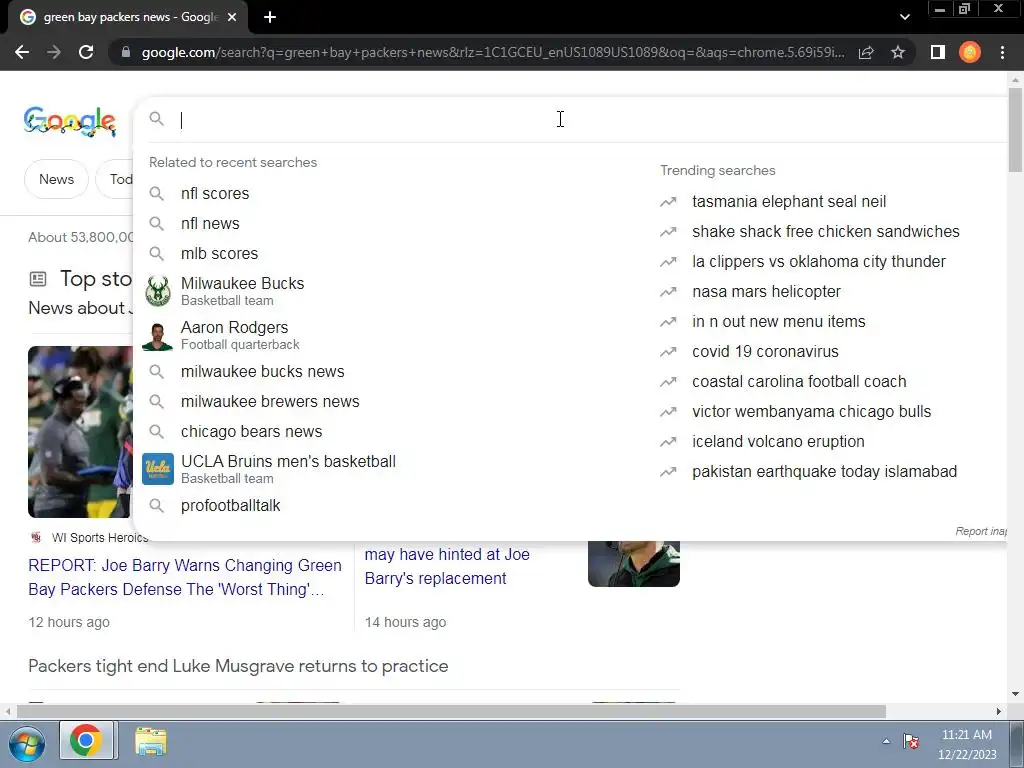This screenshot has width=1024, height=768.
Task: Click the Milwaukee Bucks logo icon
Action: tap(157, 291)
